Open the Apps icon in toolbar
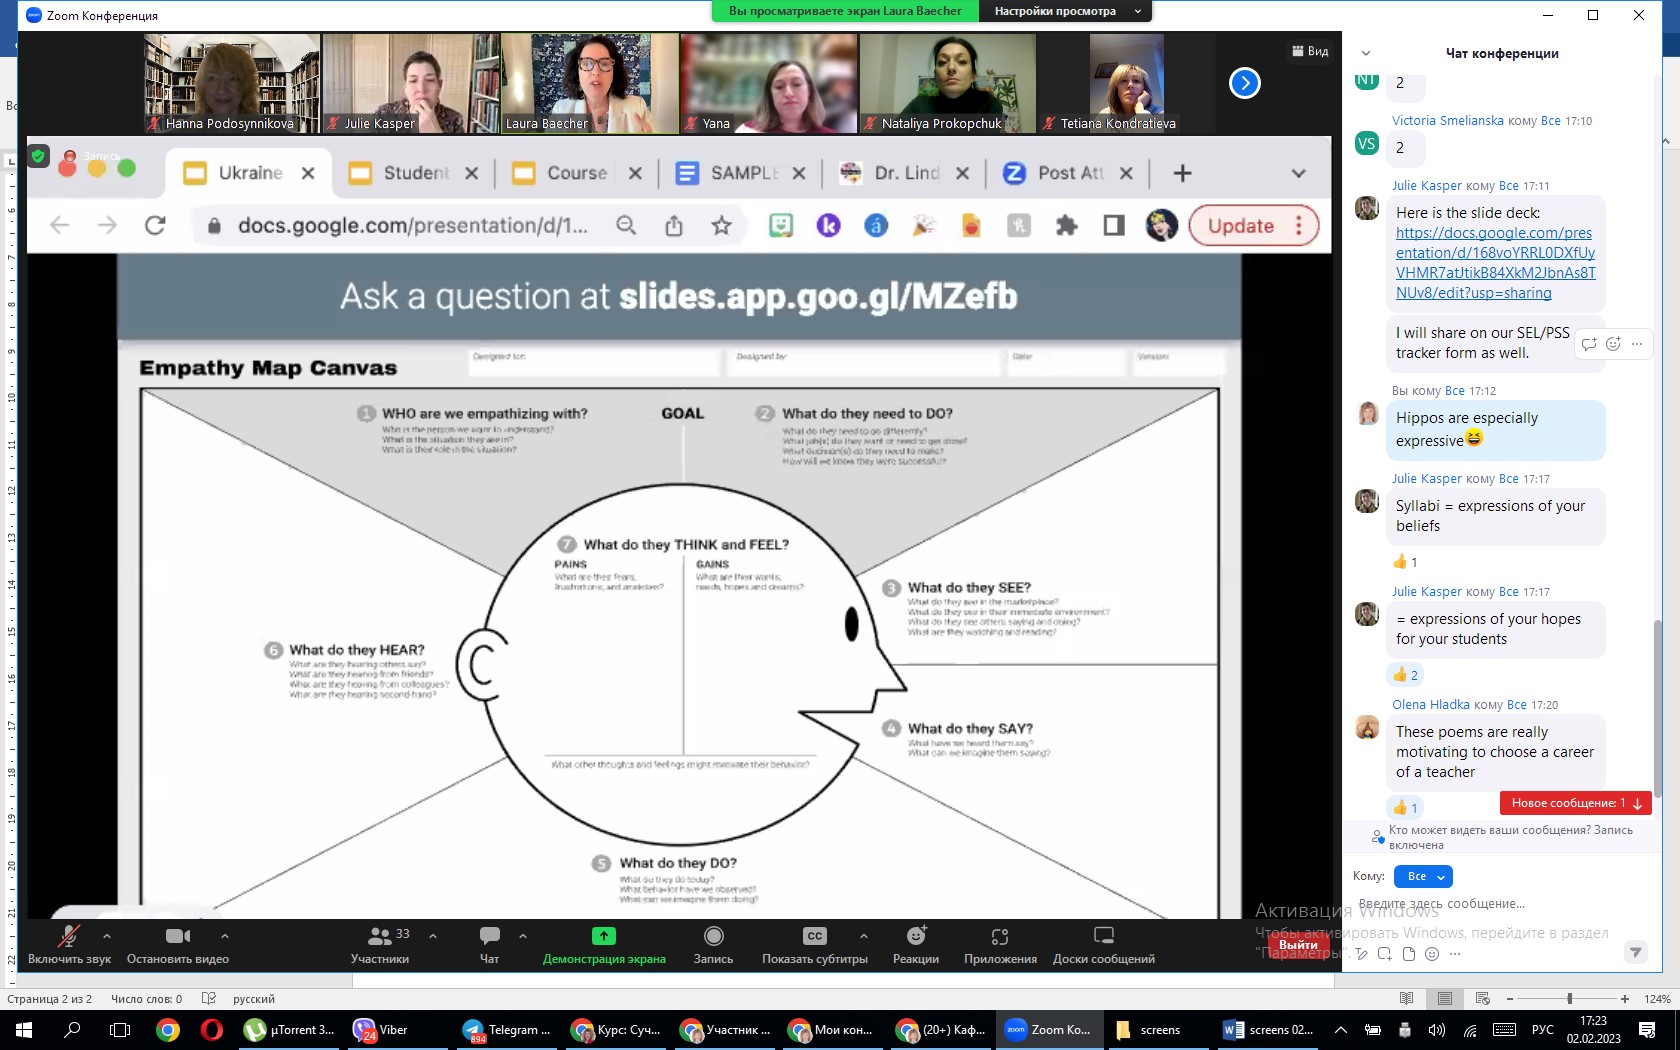The height and width of the screenshot is (1050, 1680). click(999, 937)
